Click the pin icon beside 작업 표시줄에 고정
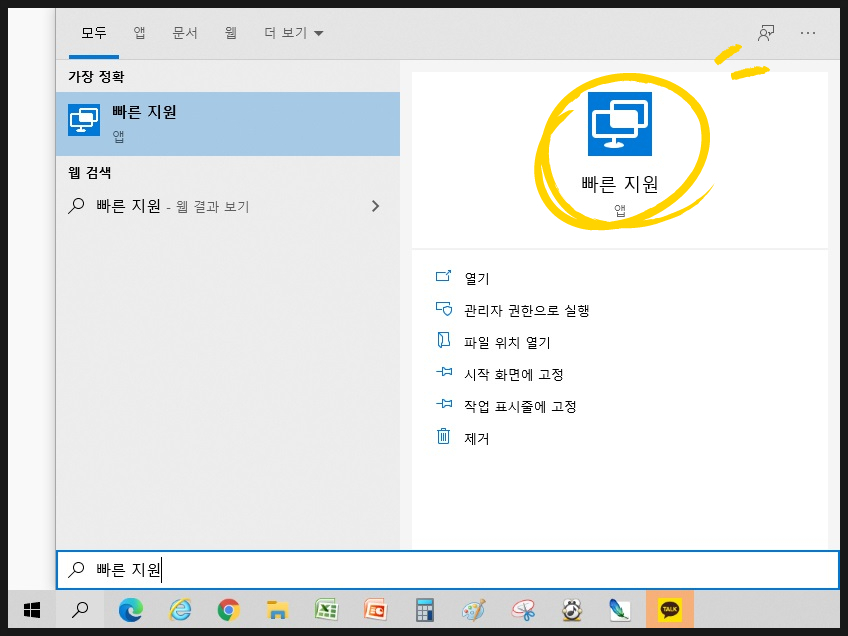The width and height of the screenshot is (848, 636). 444,404
